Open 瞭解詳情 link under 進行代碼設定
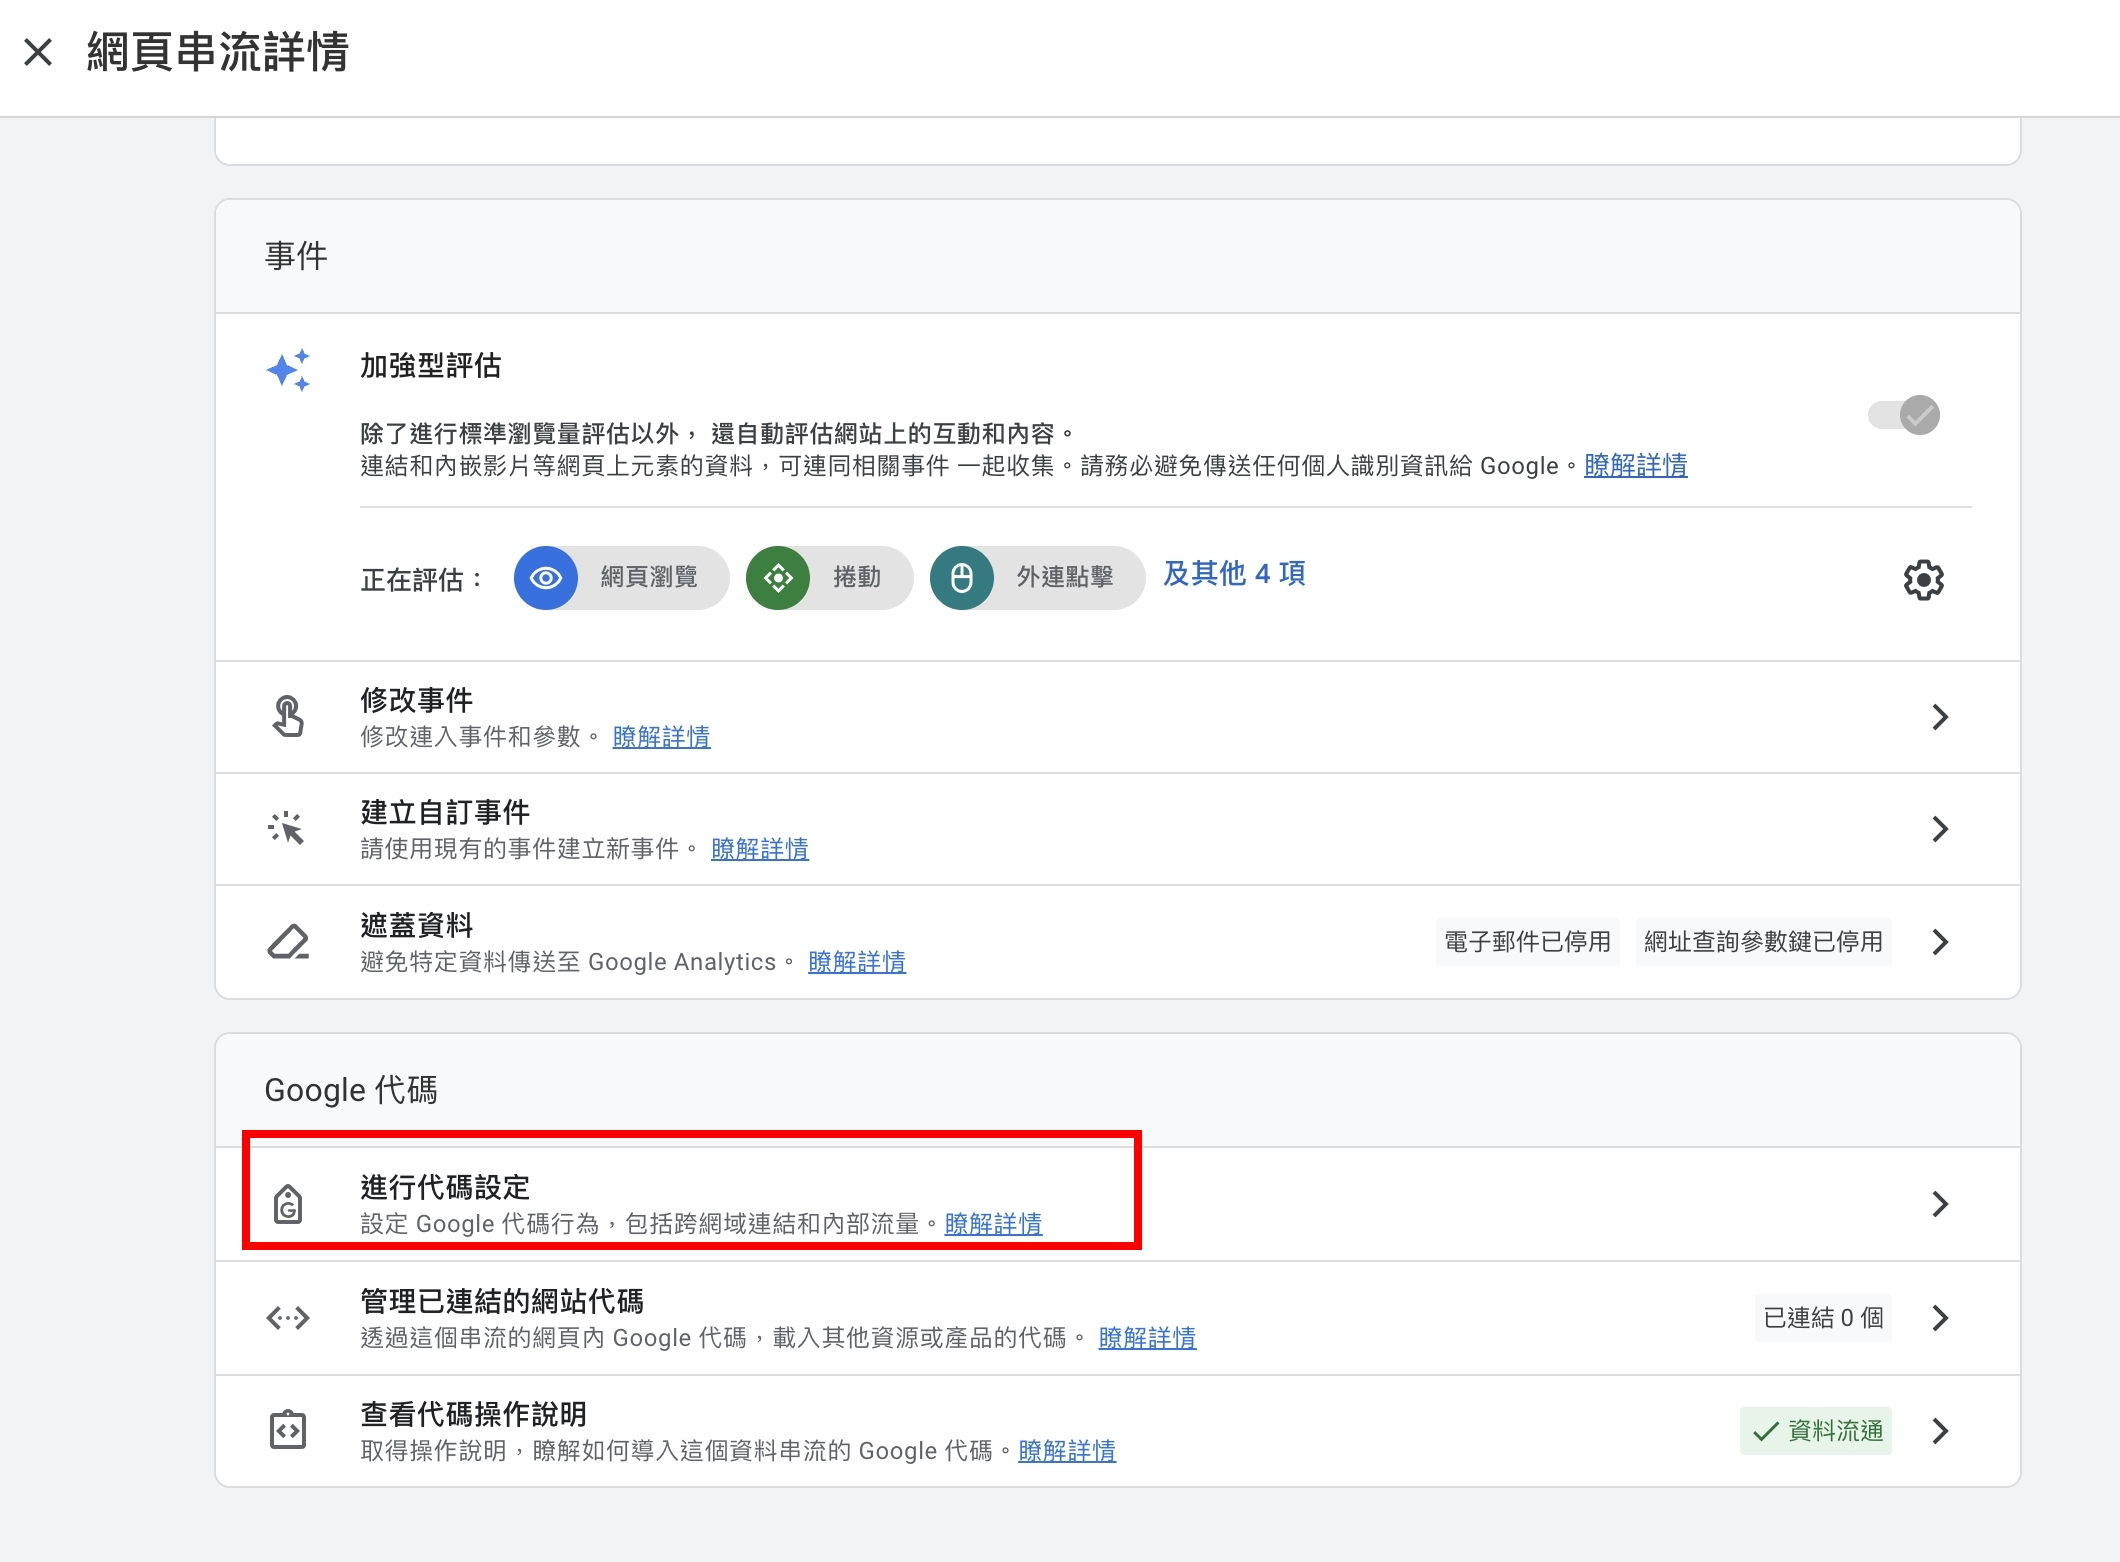Screen dimensions: 2120x1562 993,1224
